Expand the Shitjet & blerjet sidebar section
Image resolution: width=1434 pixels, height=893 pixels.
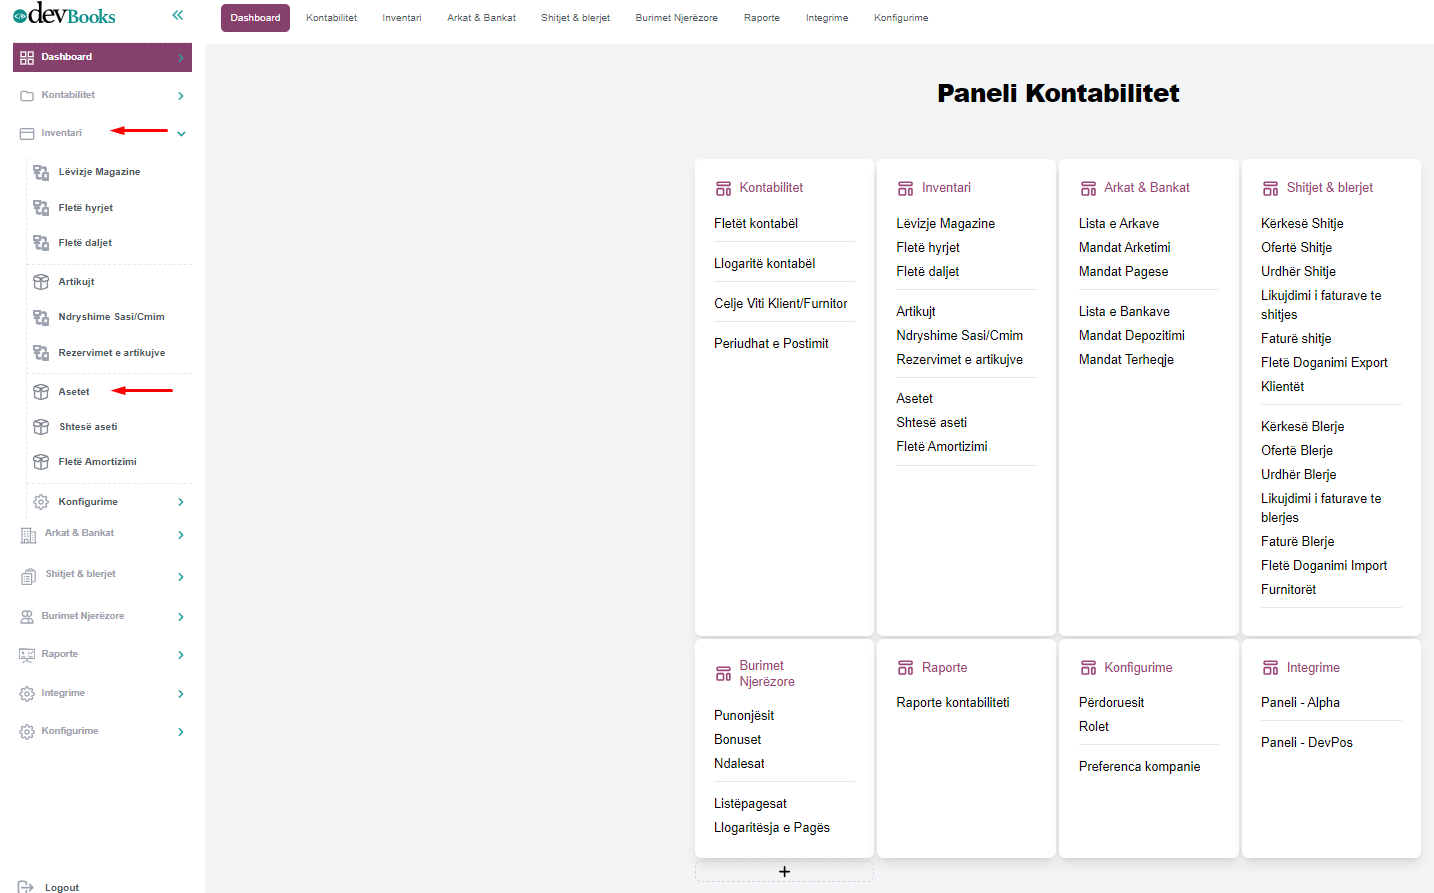181,577
